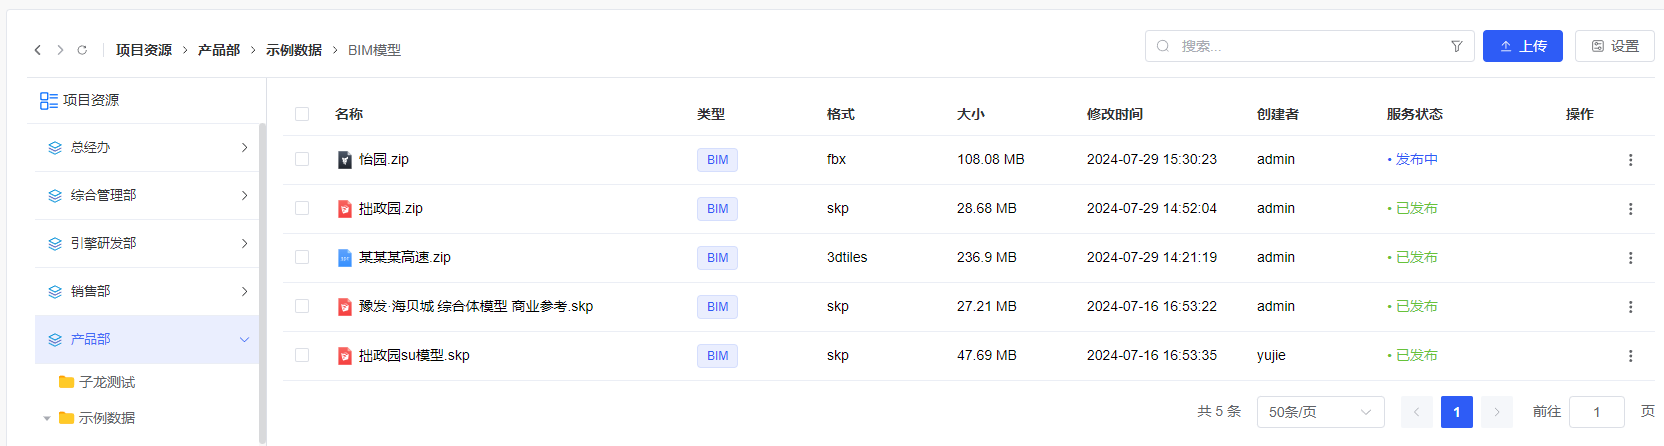
Task: Click the filter funnel icon in search box
Action: point(1456,46)
